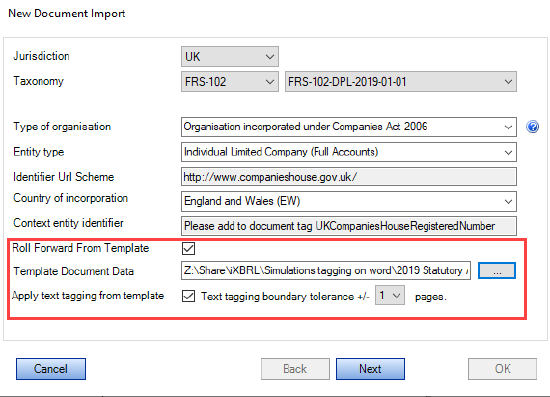Browse for template file with ellipsis button
Viewport: 550px width, 397px height.
pos(497,271)
